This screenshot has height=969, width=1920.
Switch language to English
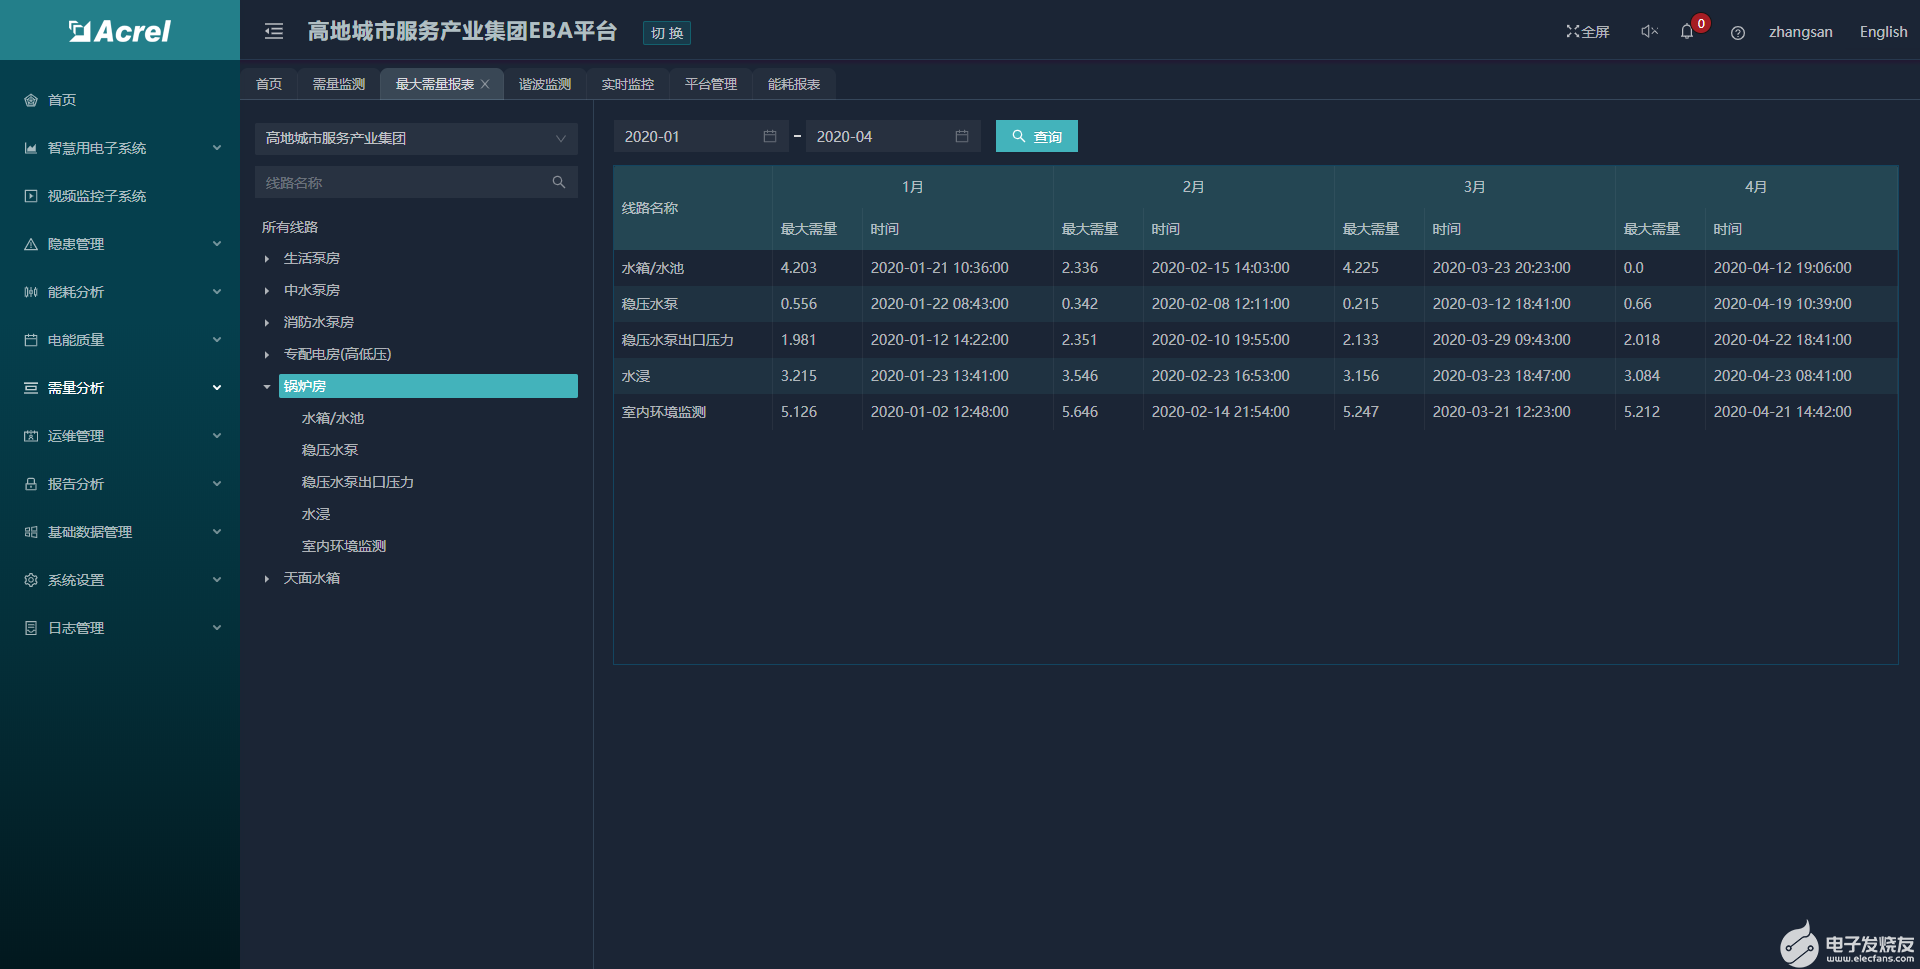click(1883, 32)
